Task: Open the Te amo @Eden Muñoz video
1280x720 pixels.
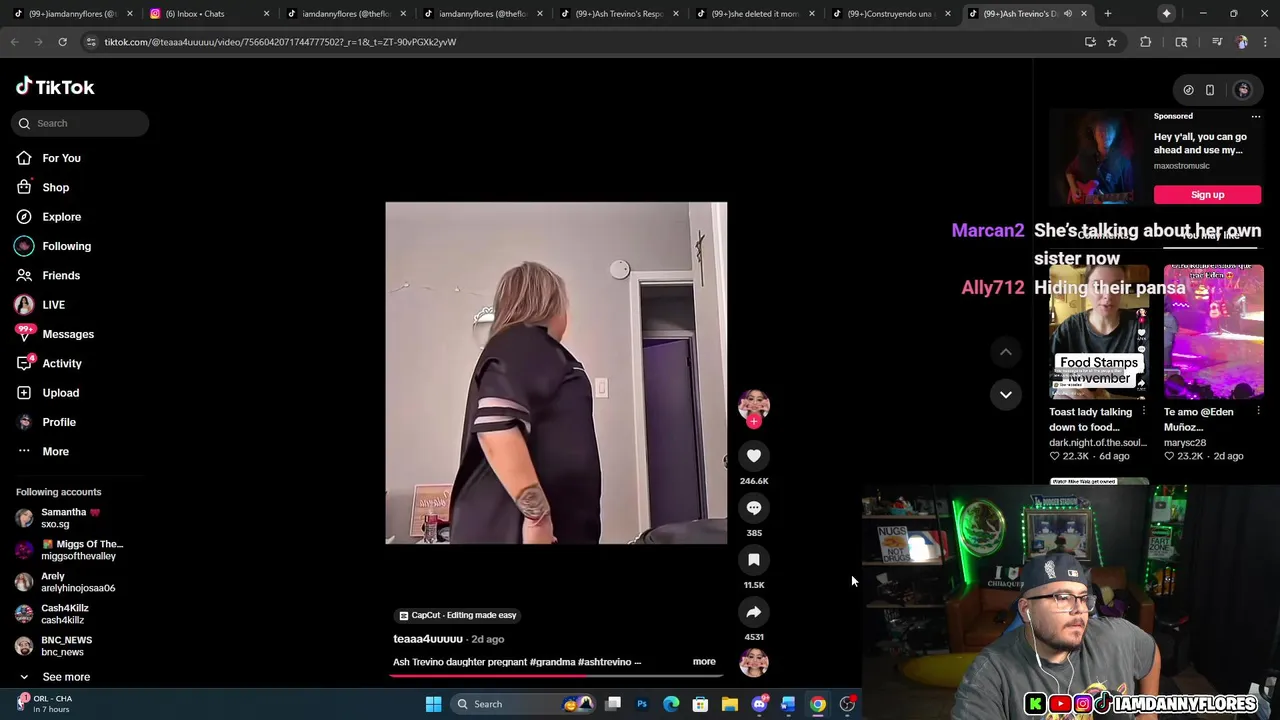Action: click(x=1213, y=331)
